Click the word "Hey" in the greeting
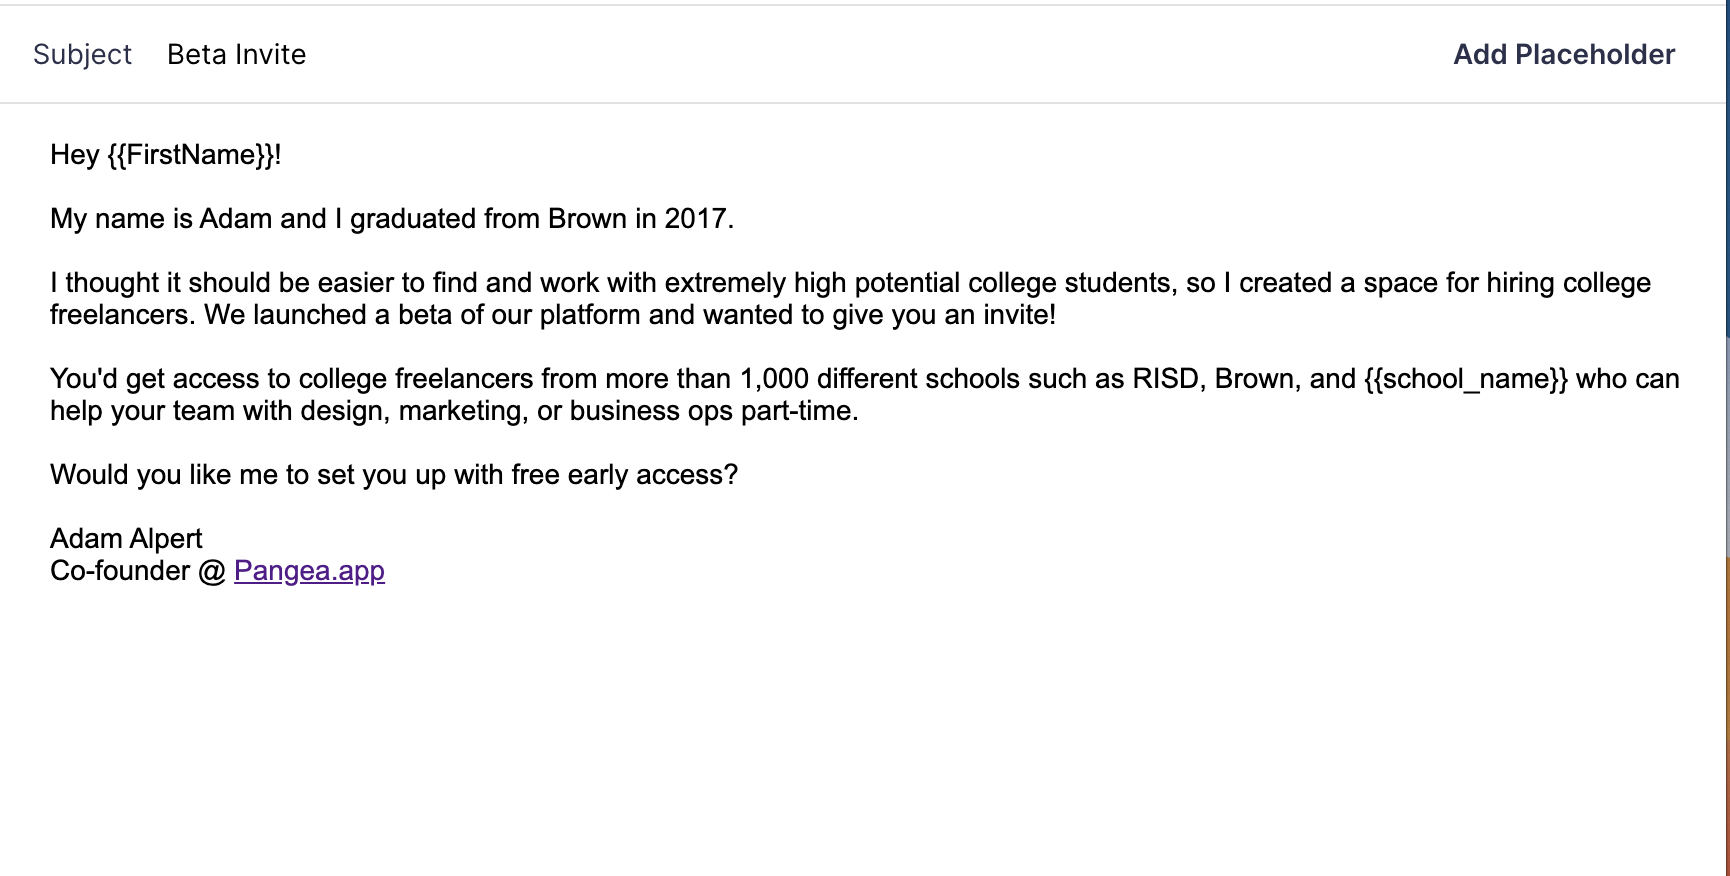Viewport: 1730px width, 876px height. coord(74,155)
